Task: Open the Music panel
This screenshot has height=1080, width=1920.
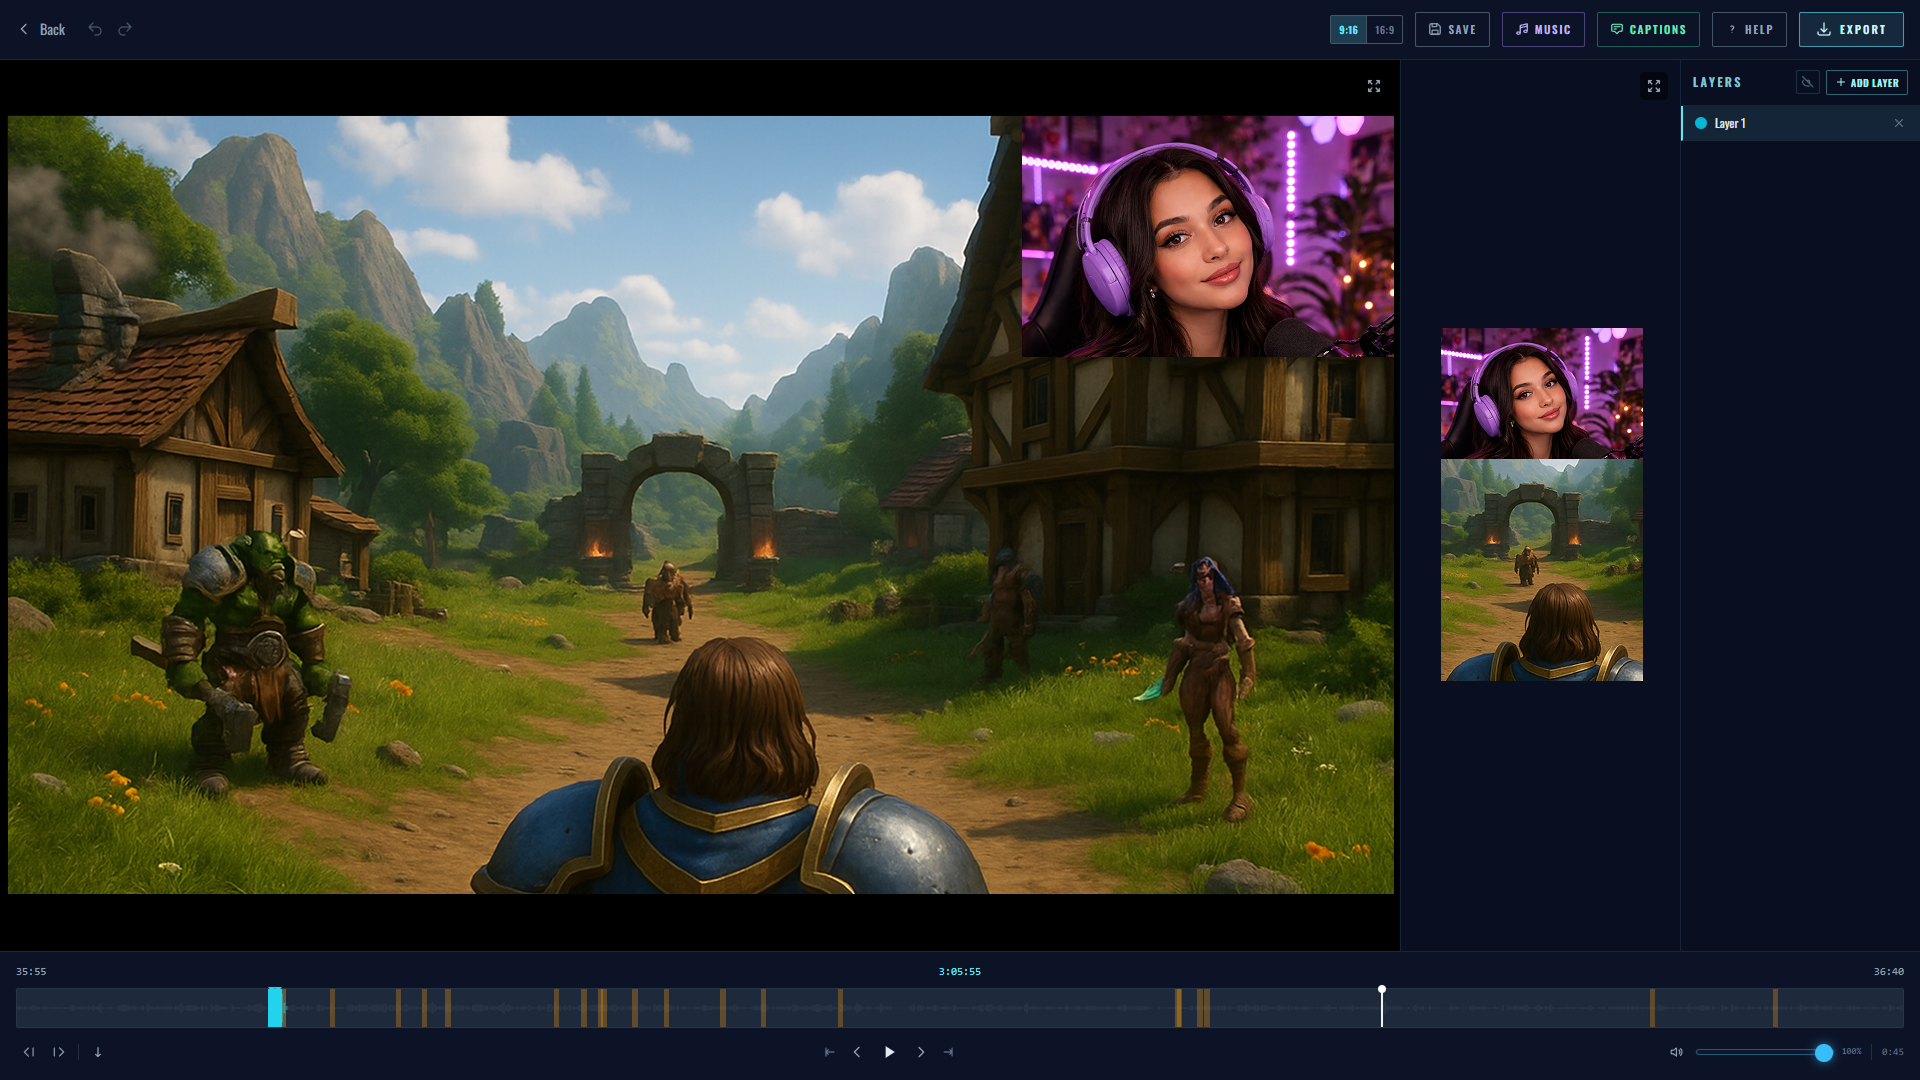Action: pos(1543,29)
